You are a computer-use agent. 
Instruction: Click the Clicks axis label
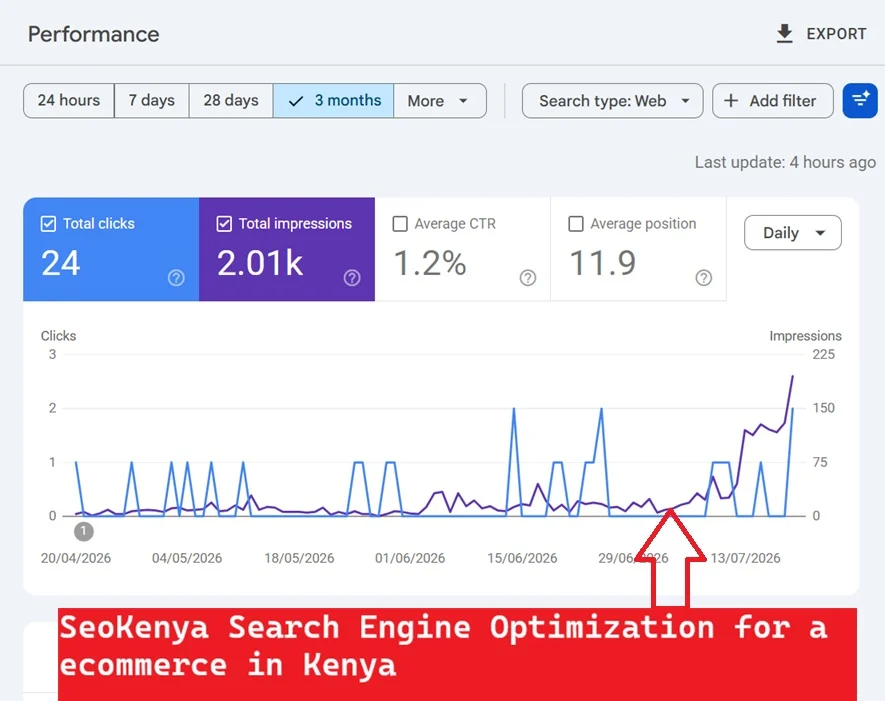tap(58, 336)
